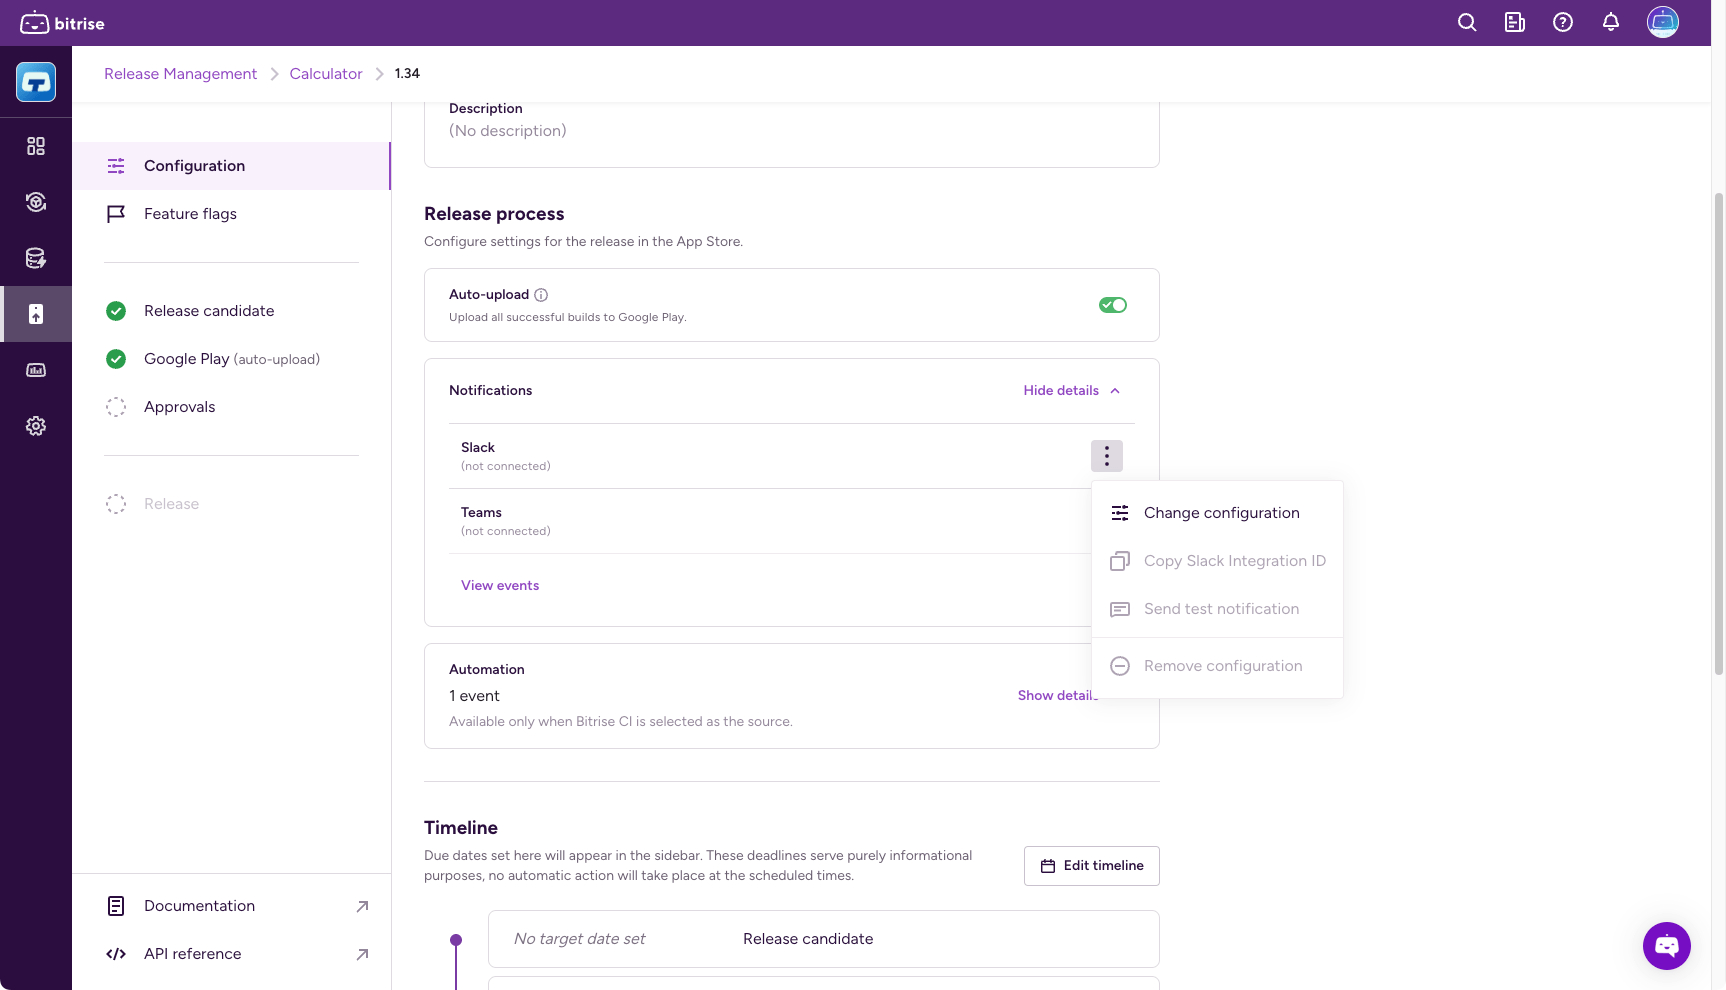Click the View events link
This screenshot has width=1726, height=990.
point(500,585)
